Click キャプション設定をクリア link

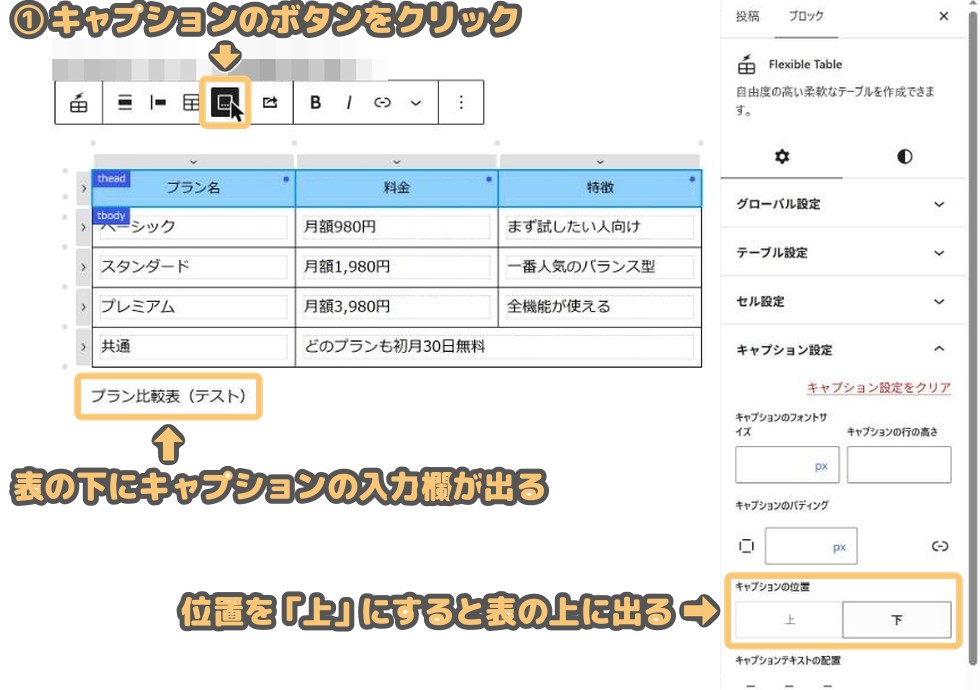tap(879, 388)
